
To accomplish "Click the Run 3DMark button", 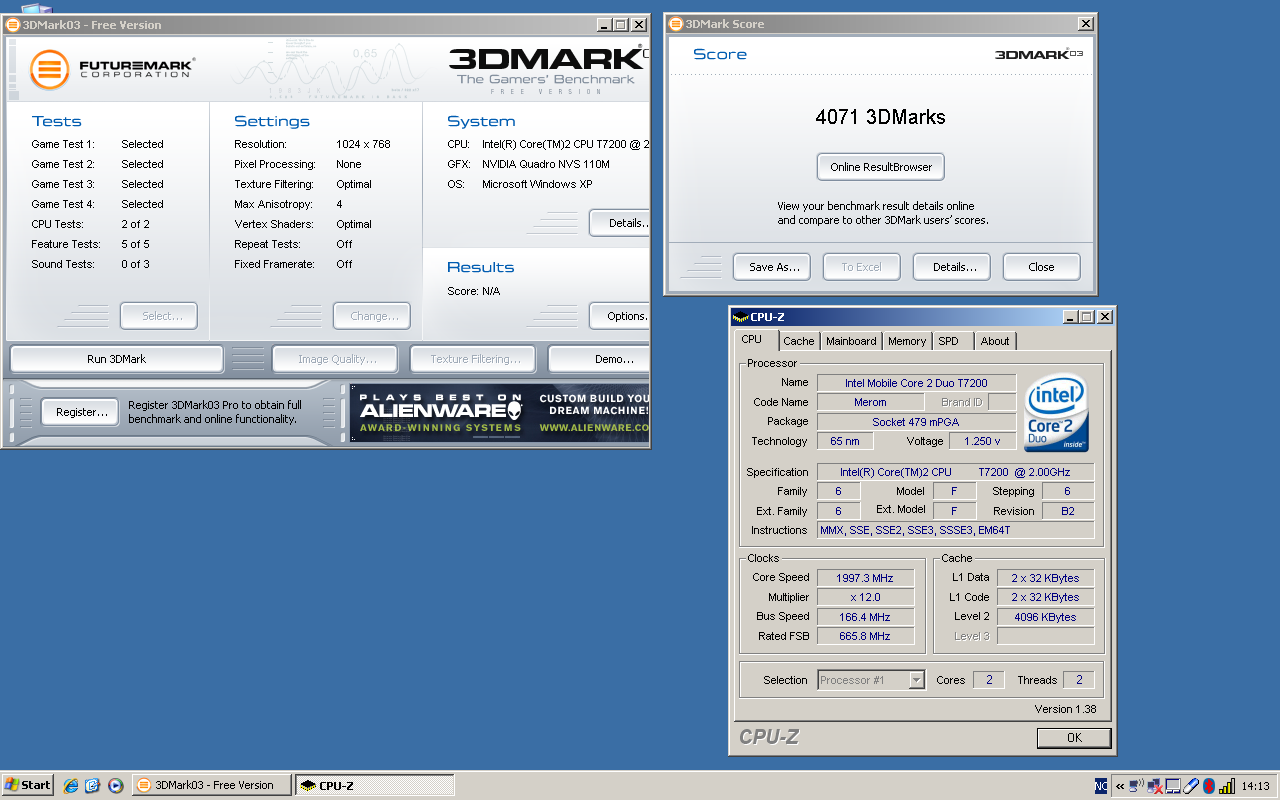I will pyautogui.click(x=116, y=359).
